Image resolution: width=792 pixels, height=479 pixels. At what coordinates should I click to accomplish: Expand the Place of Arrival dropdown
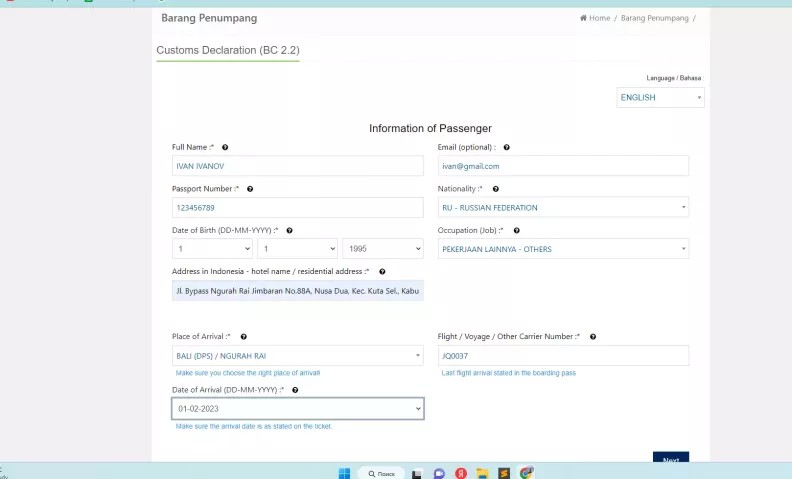(298, 356)
